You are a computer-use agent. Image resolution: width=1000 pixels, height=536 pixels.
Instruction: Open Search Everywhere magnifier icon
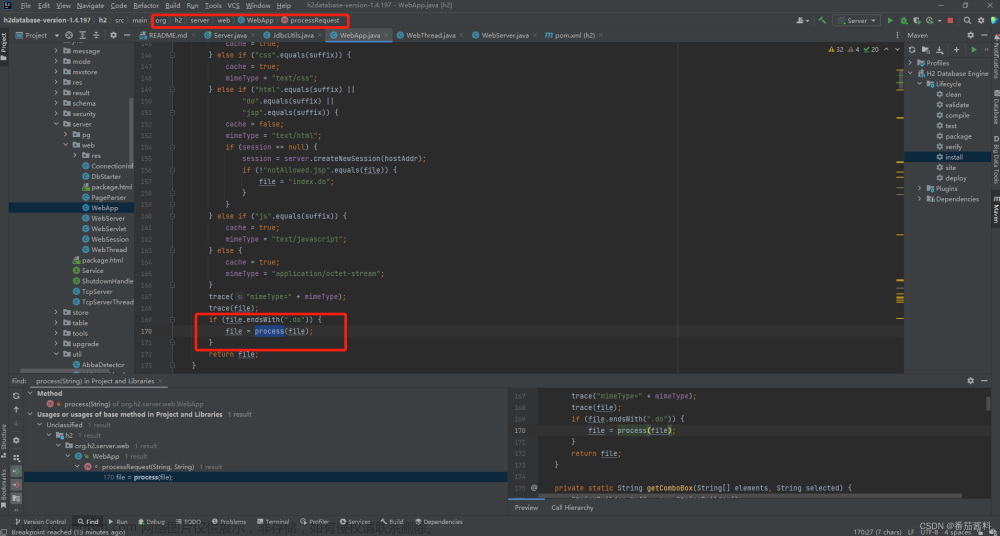pos(967,20)
